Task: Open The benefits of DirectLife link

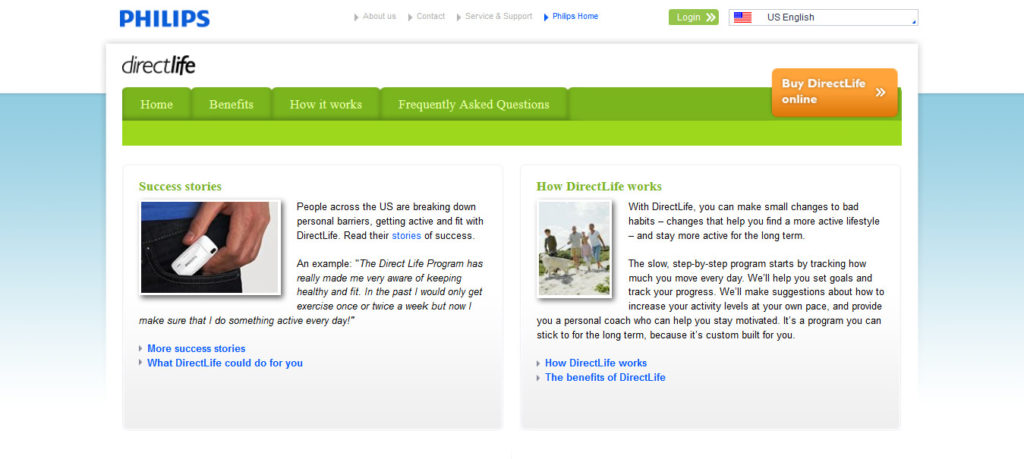Action: pos(605,377)
